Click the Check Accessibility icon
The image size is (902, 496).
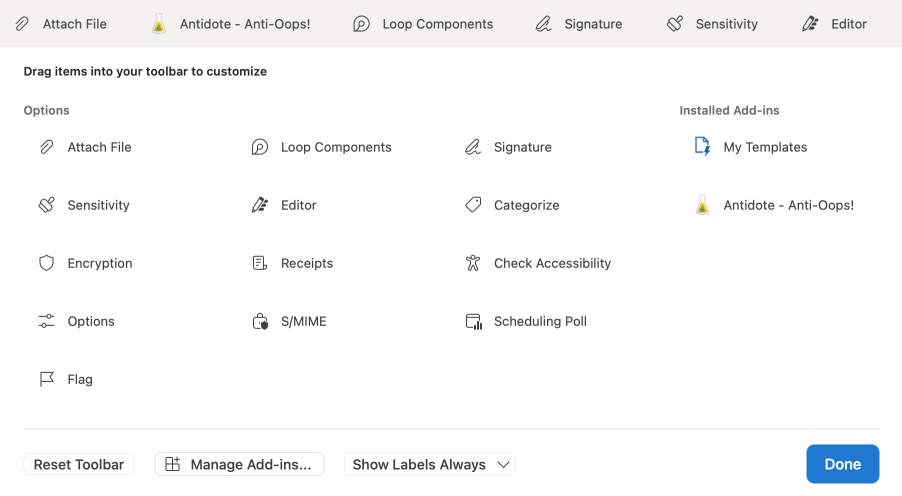point(473,263)
